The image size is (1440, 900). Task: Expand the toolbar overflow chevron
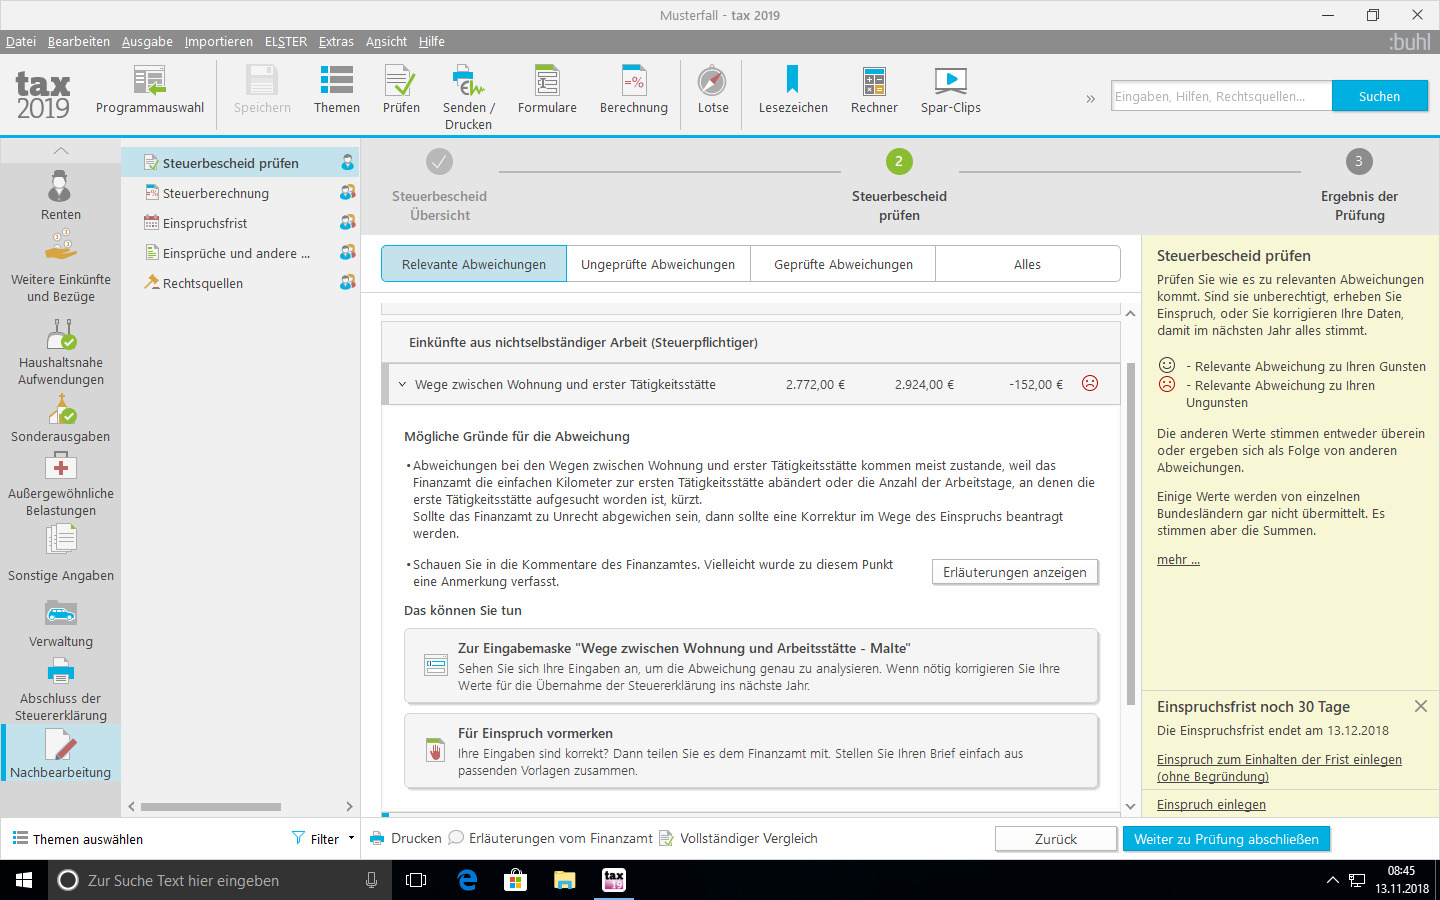1090,98
